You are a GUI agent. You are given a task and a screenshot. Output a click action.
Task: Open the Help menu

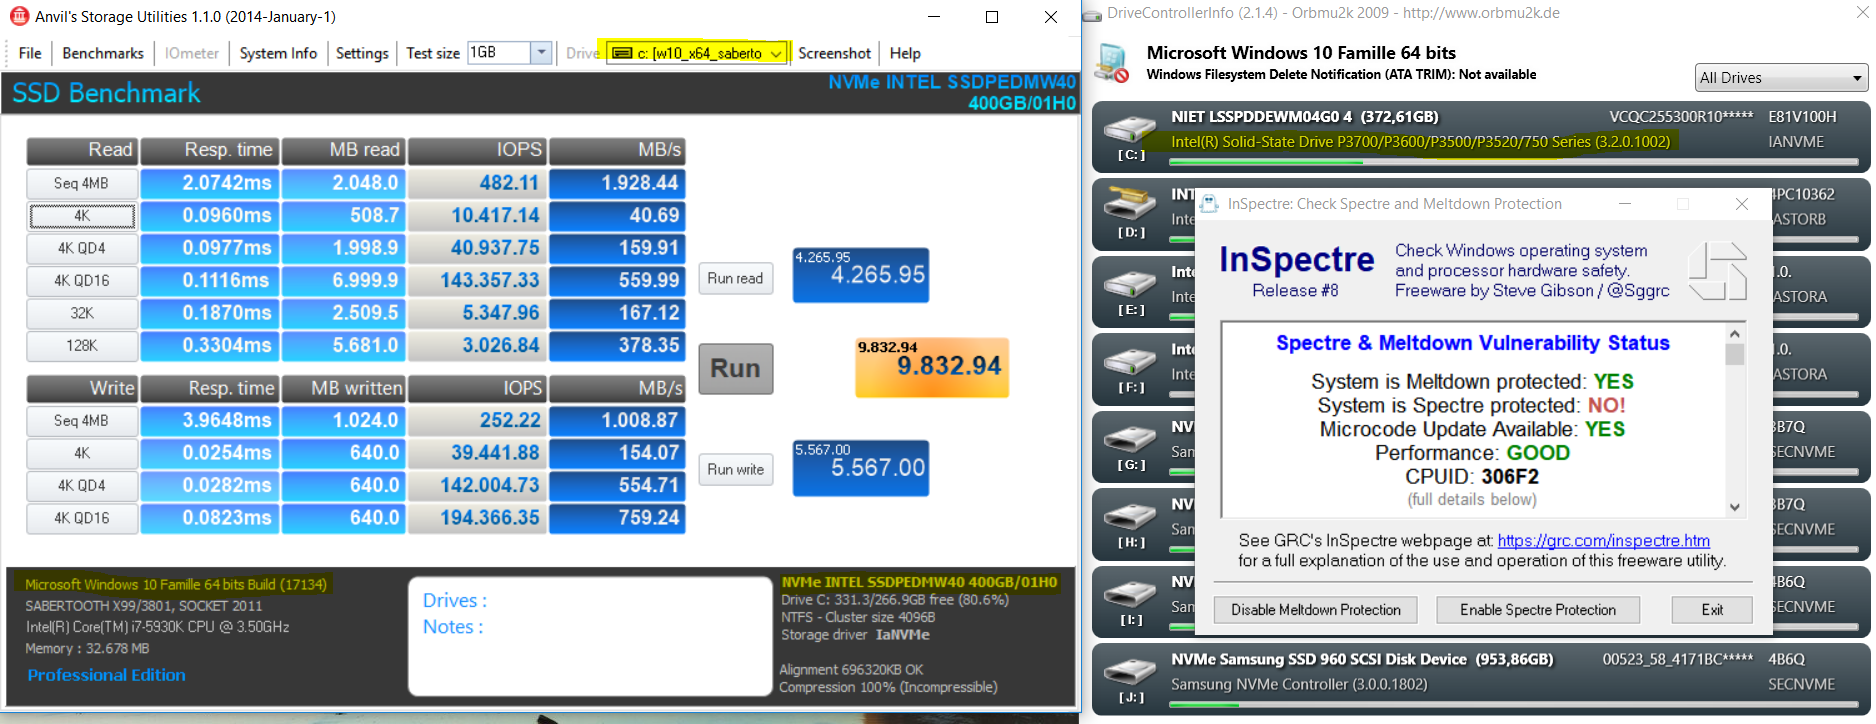point(905,53)
